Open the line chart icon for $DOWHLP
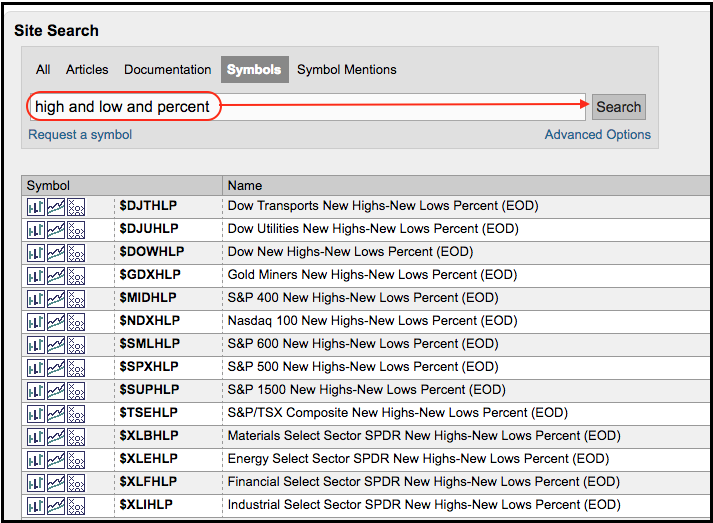This screenshot has width=713, height=523. tap(56, 252)
